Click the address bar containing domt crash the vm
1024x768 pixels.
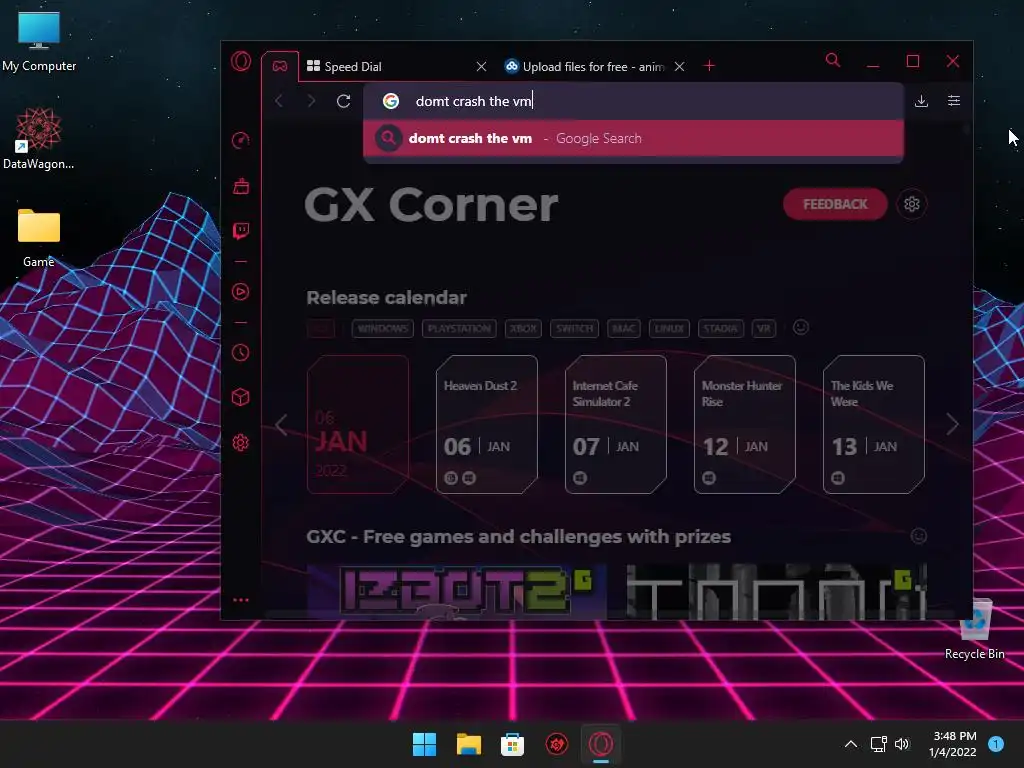(633, 101)
